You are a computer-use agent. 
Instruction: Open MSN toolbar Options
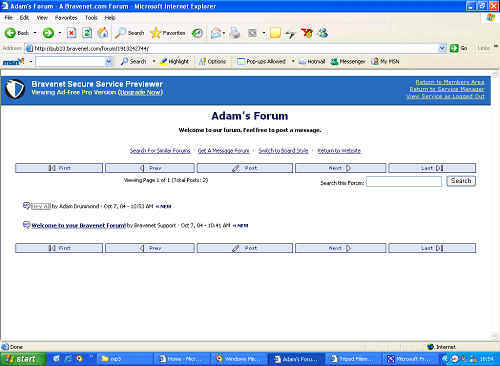(212, 61)
